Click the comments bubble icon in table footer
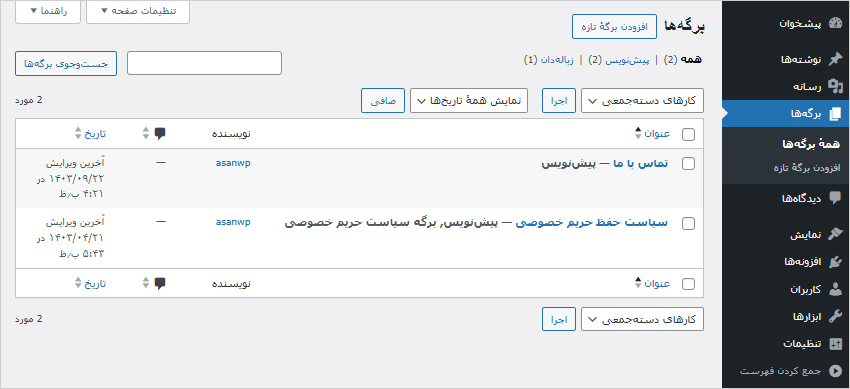Viewport: 850px width, 389px height. [160, 283]
